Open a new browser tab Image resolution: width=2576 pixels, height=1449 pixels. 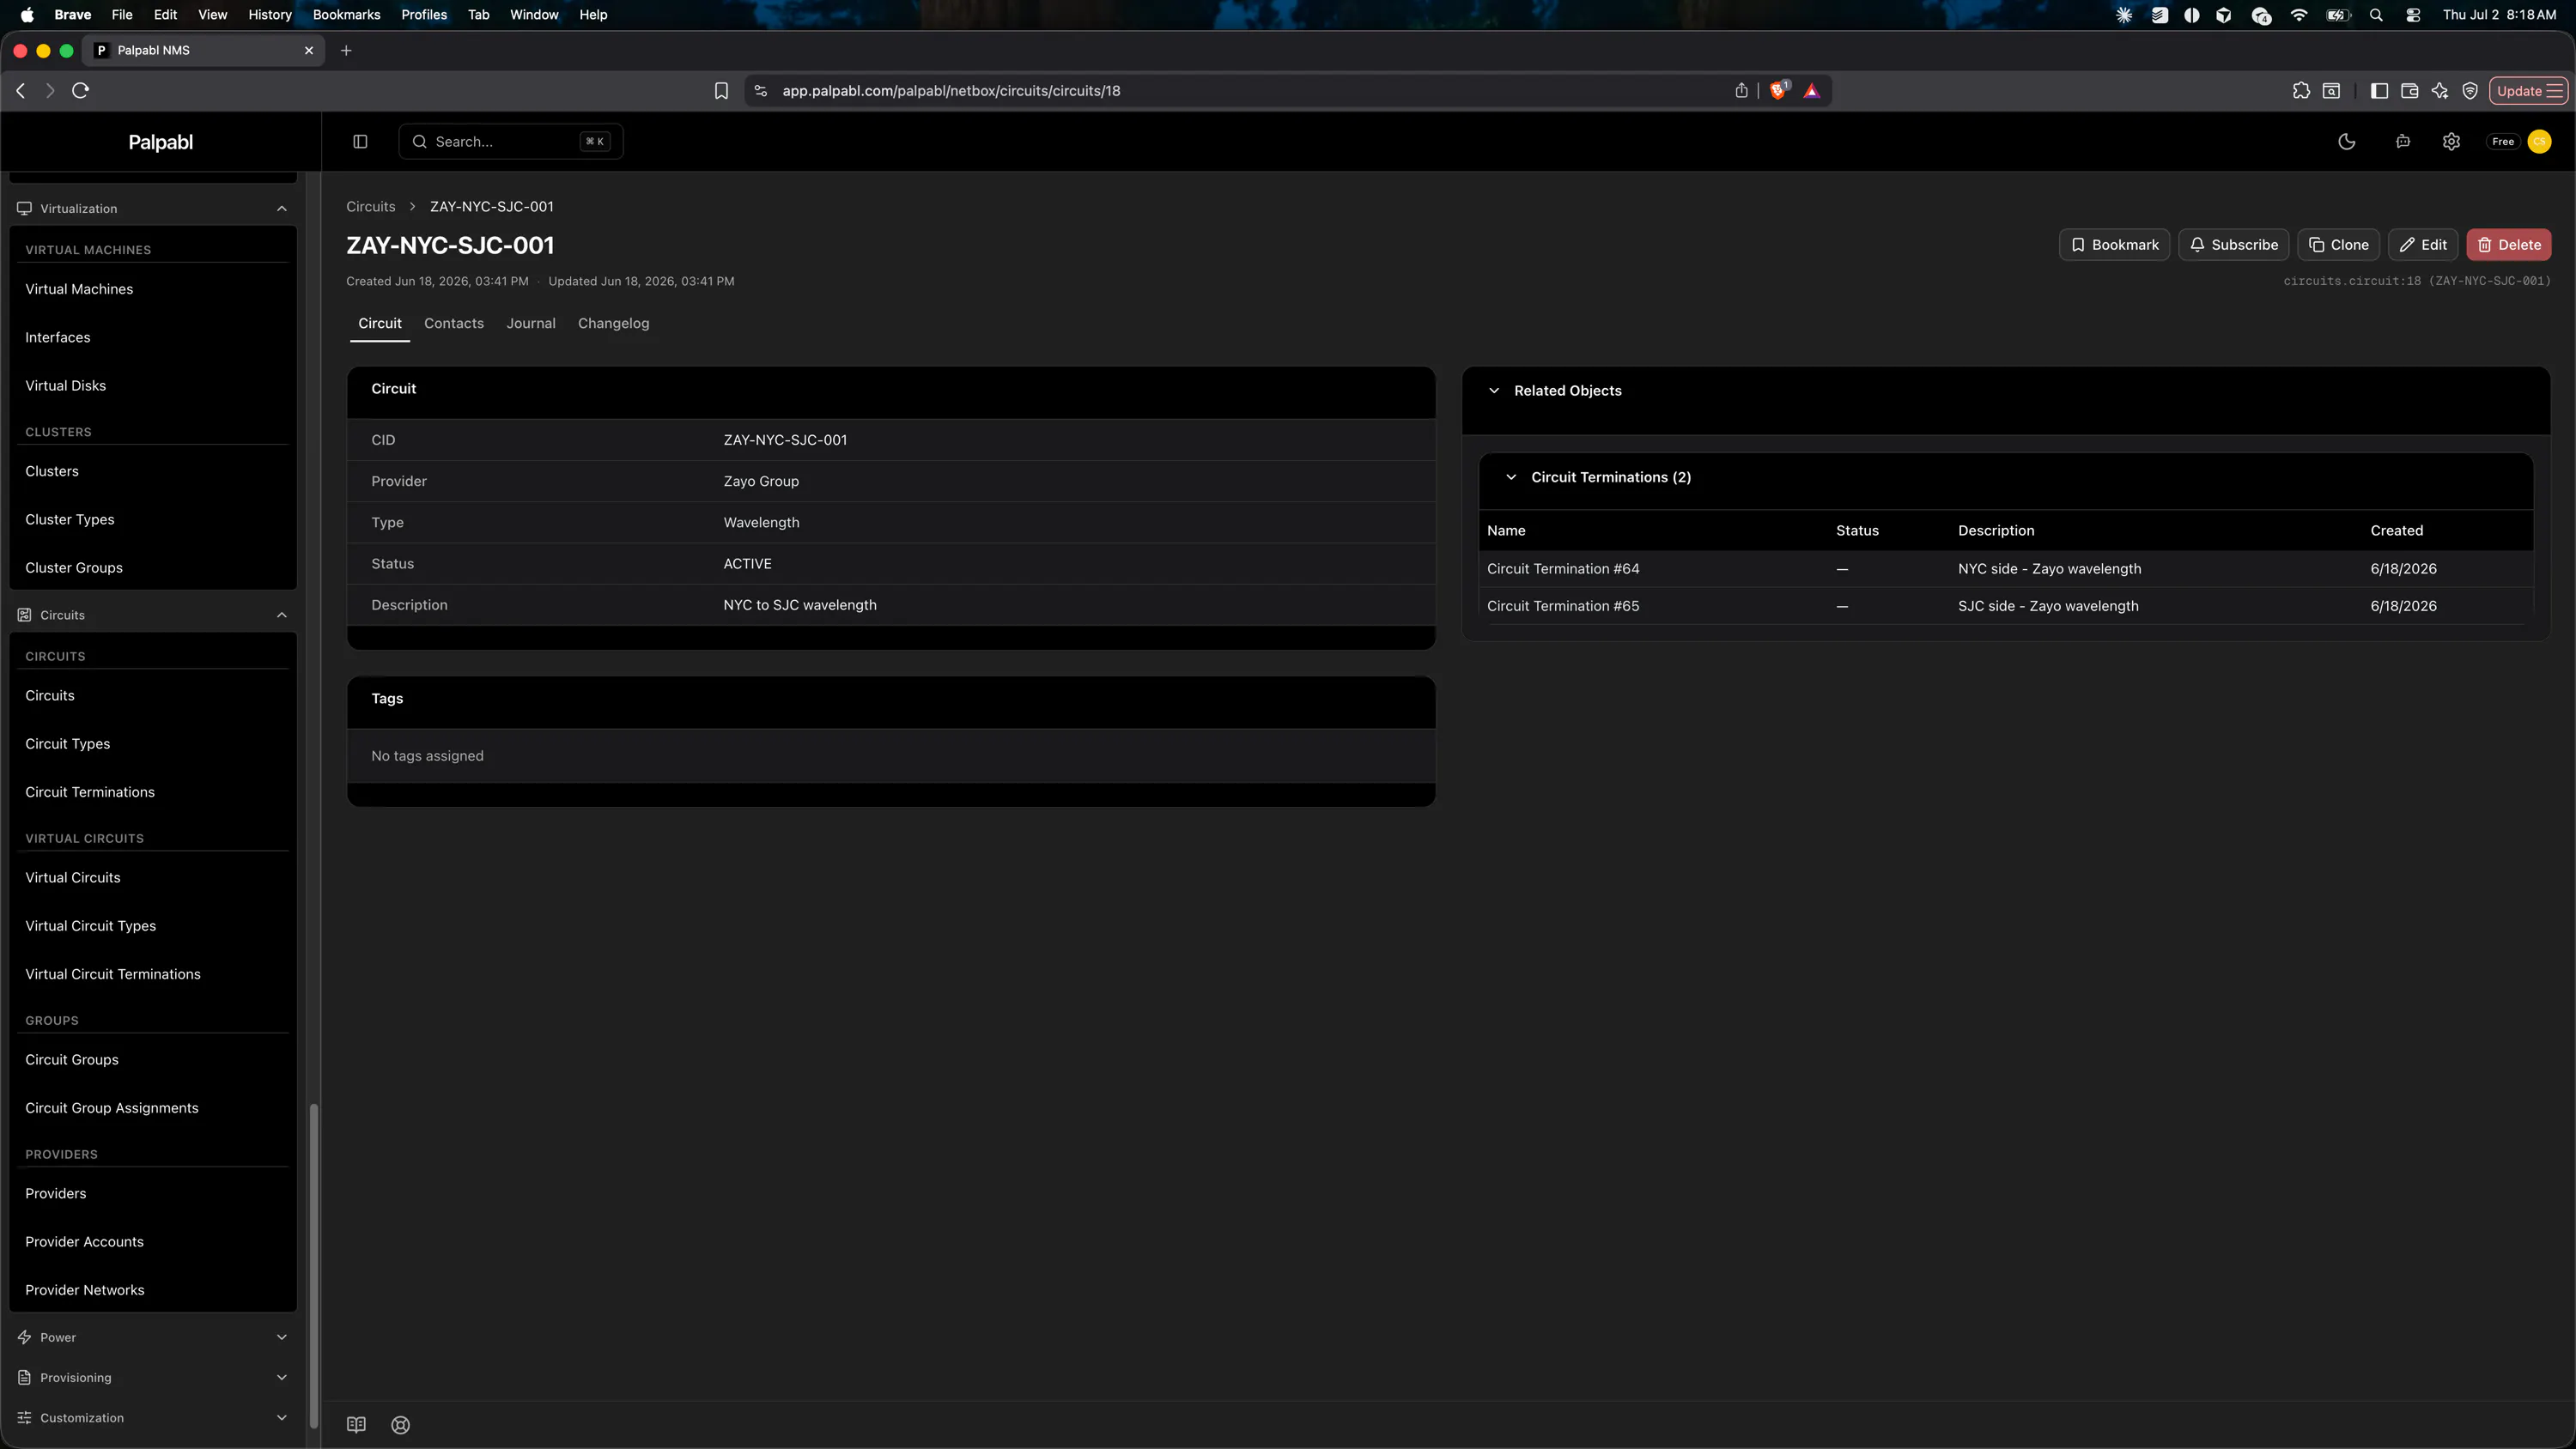pos(346,50)
